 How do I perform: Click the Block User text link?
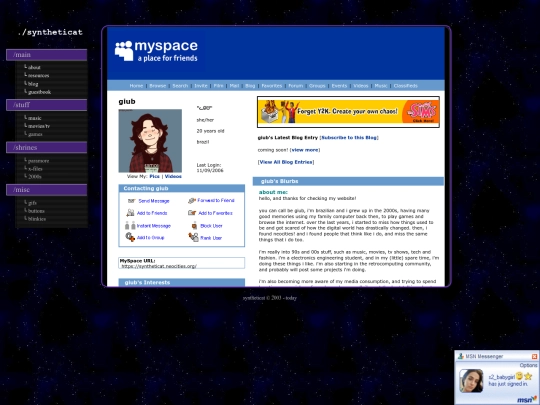coord(211,226)
